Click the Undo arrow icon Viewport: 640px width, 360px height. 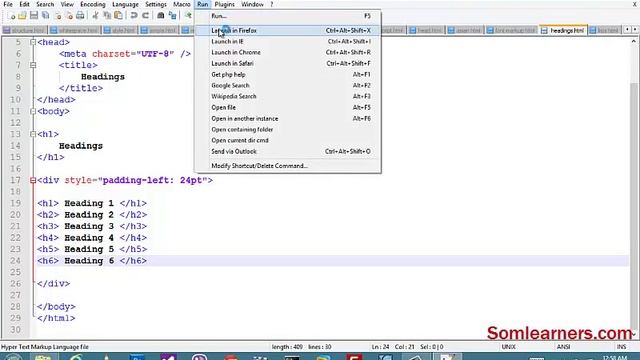coord(133,16)
